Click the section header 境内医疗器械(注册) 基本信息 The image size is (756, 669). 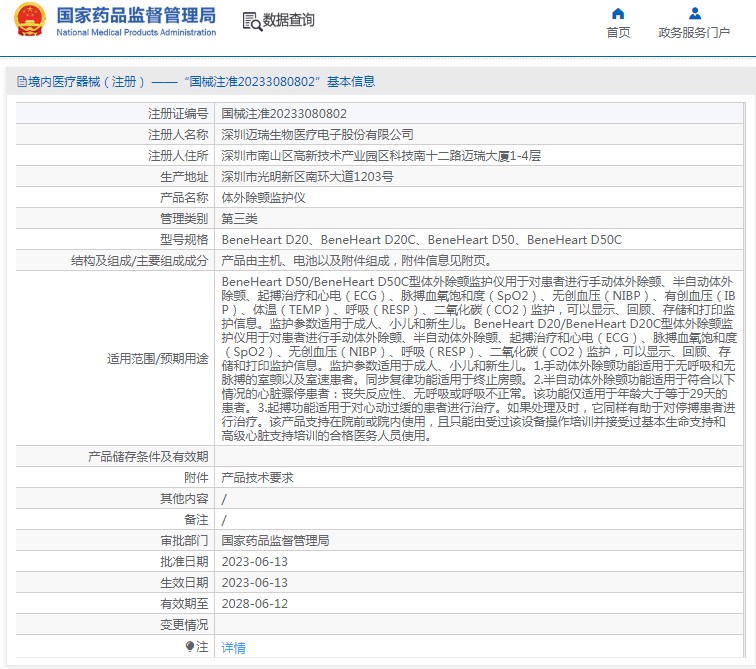tap(202, 82)
